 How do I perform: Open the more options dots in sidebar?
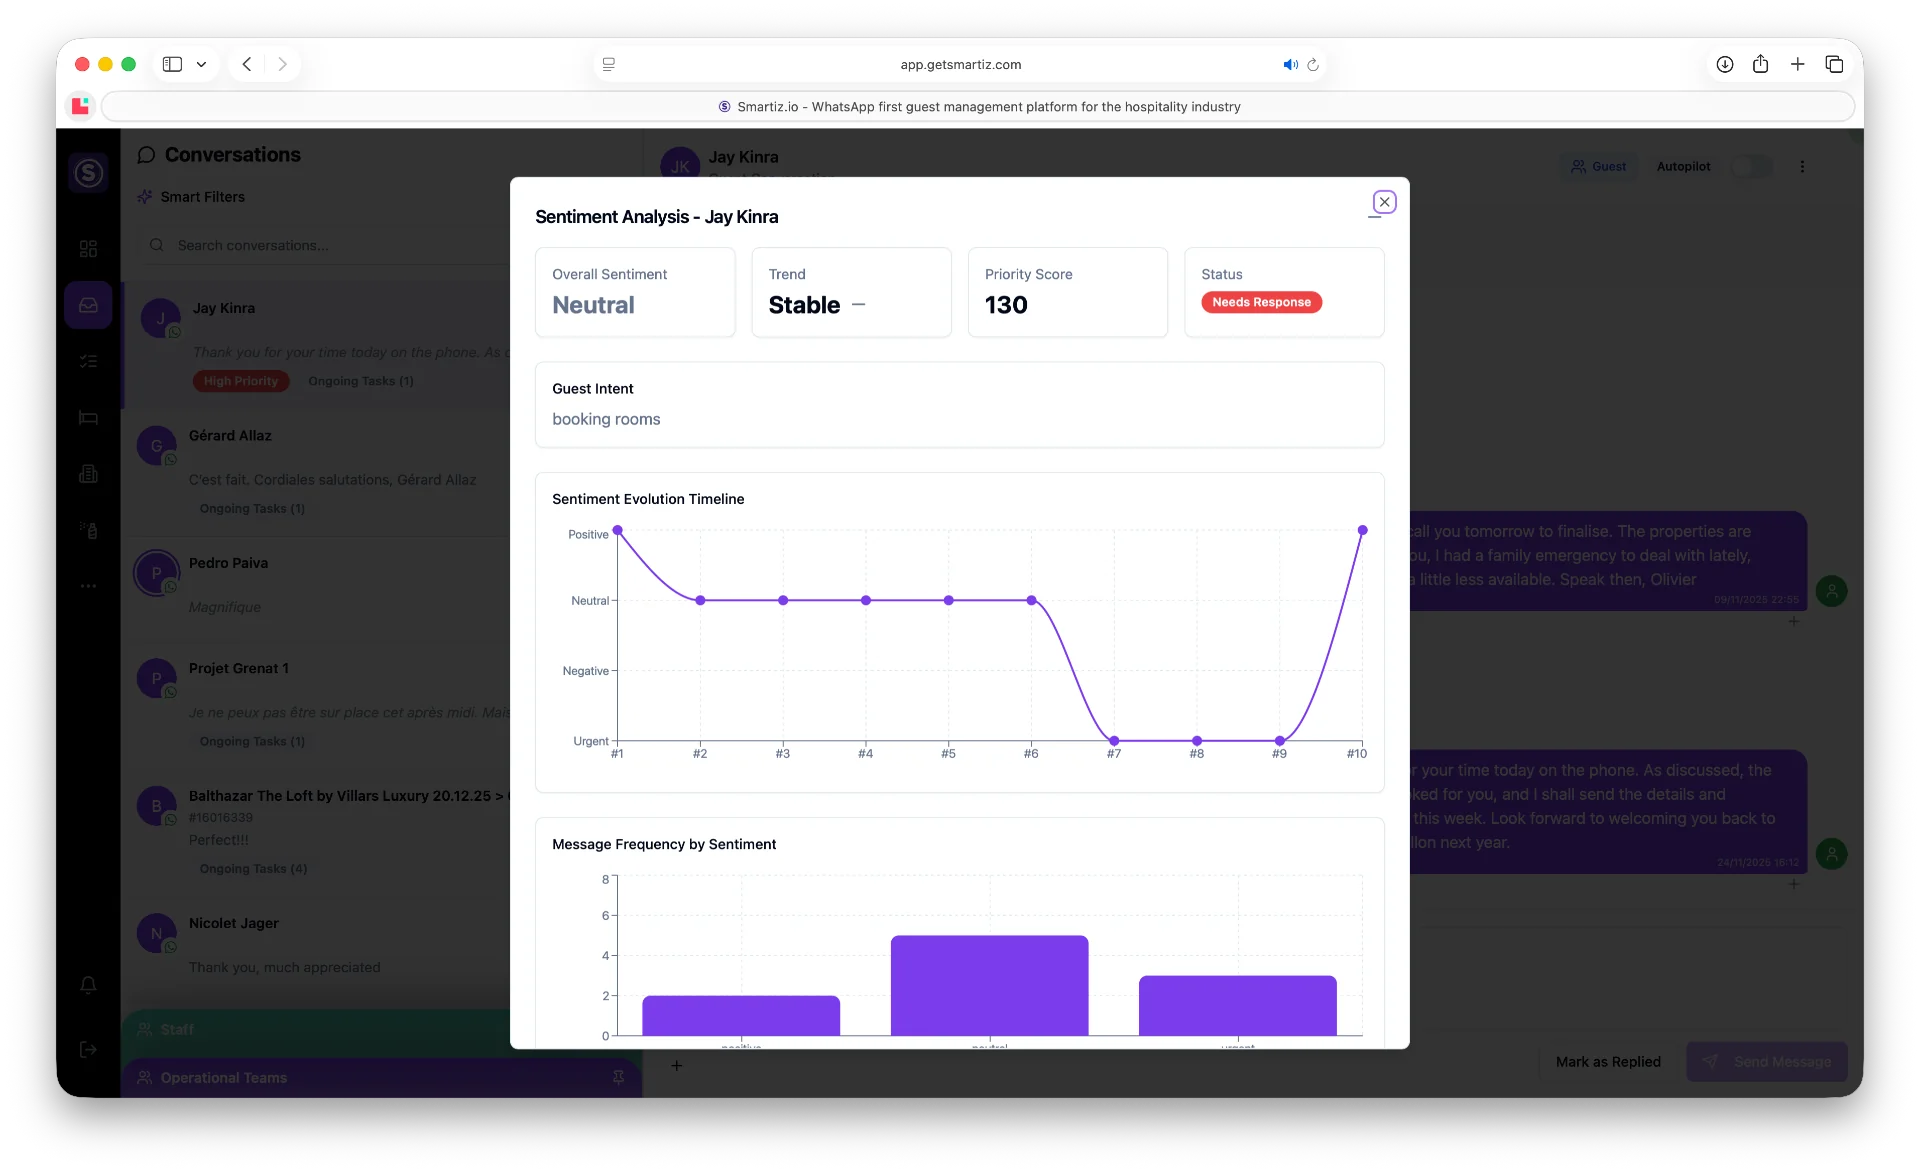pyautogui.click(x=89, y=586)
